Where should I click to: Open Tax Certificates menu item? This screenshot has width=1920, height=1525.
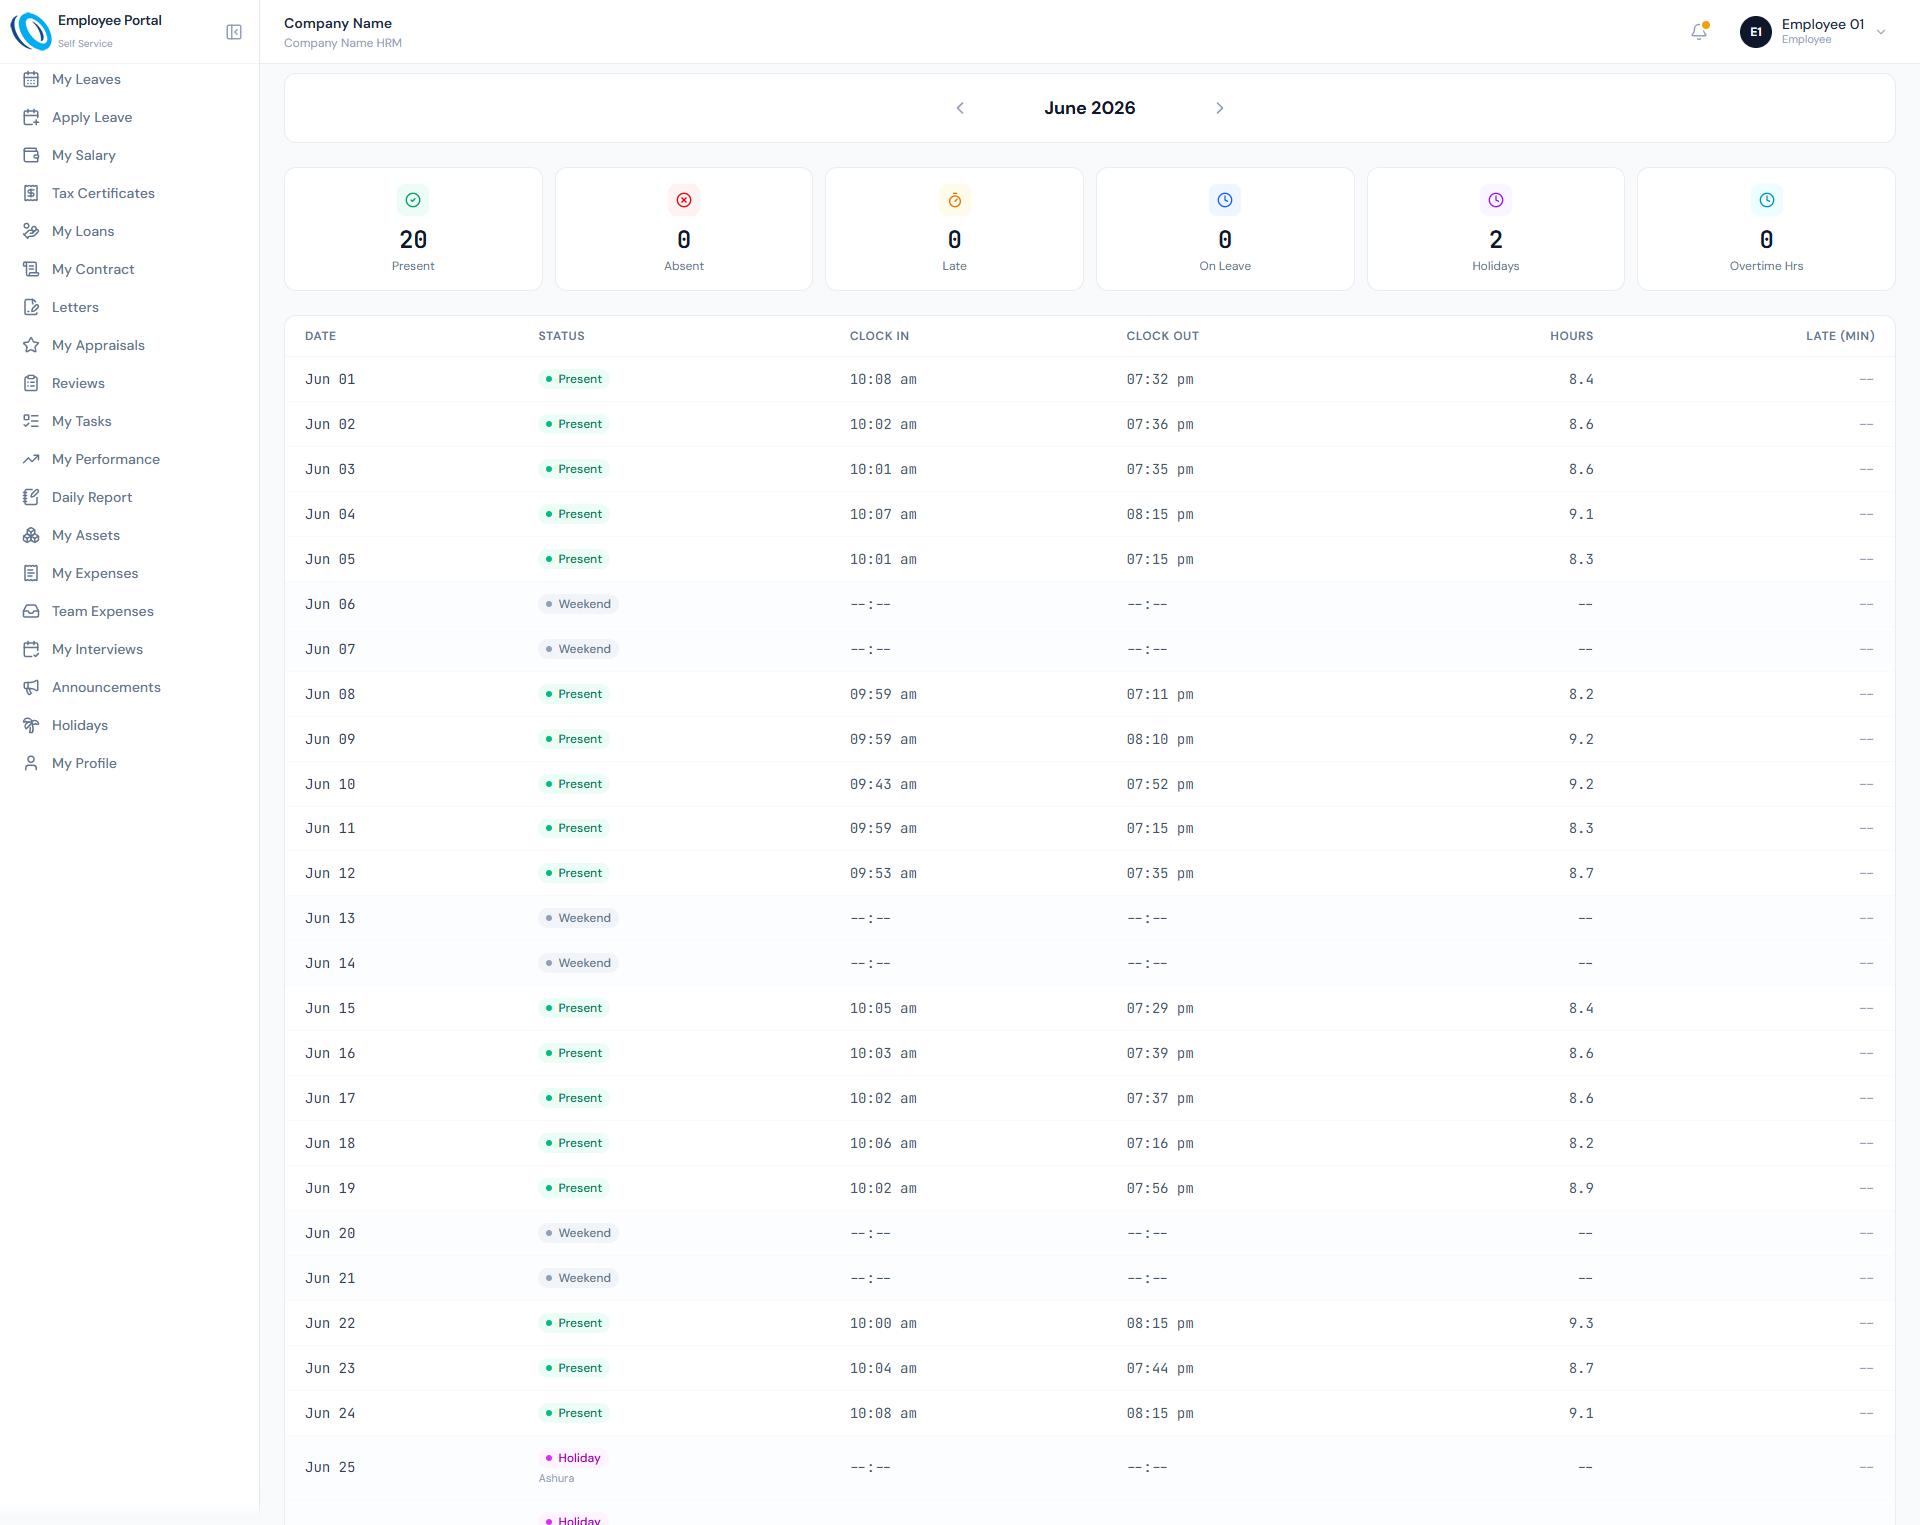[129, 193]
